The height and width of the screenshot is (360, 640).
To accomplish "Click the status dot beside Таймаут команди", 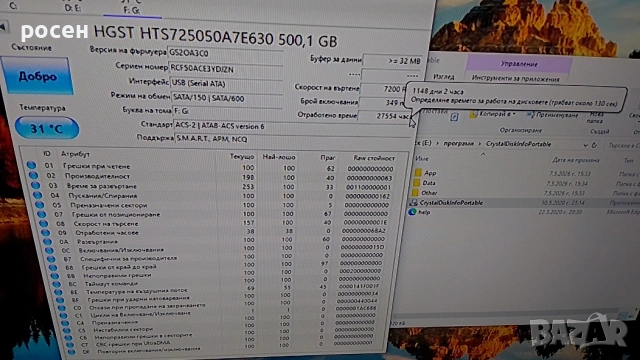I will (56, 284).
